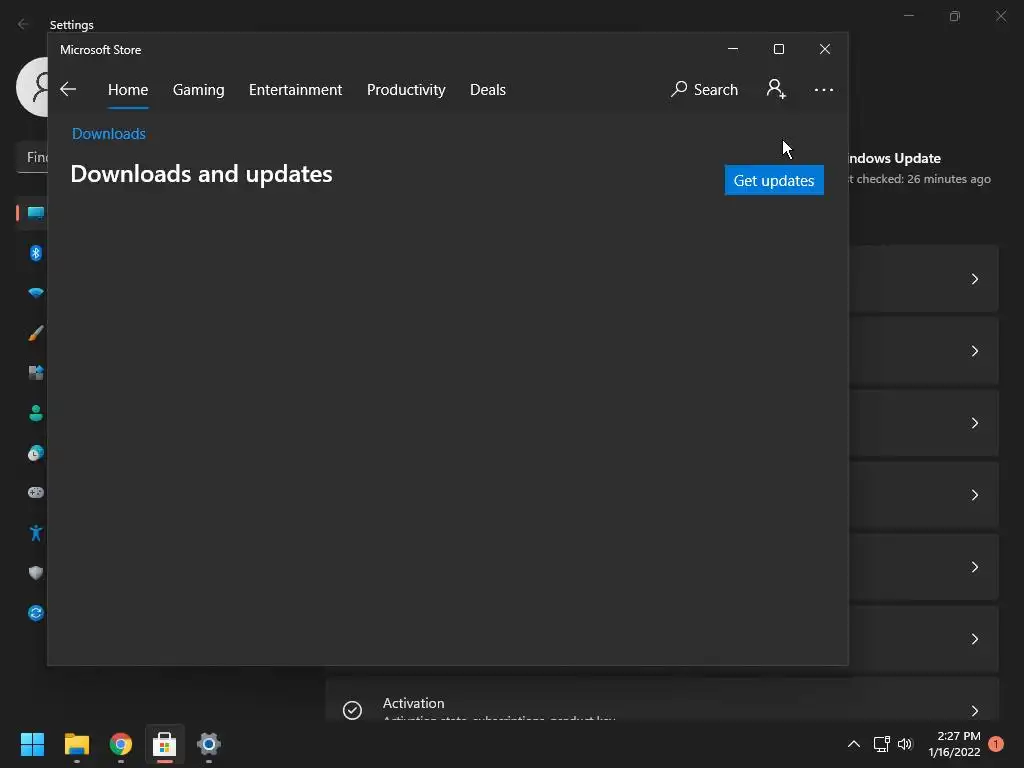Click the user avatar in Settings
This screenshot has height=768, width=1024.
pos(32,87)
